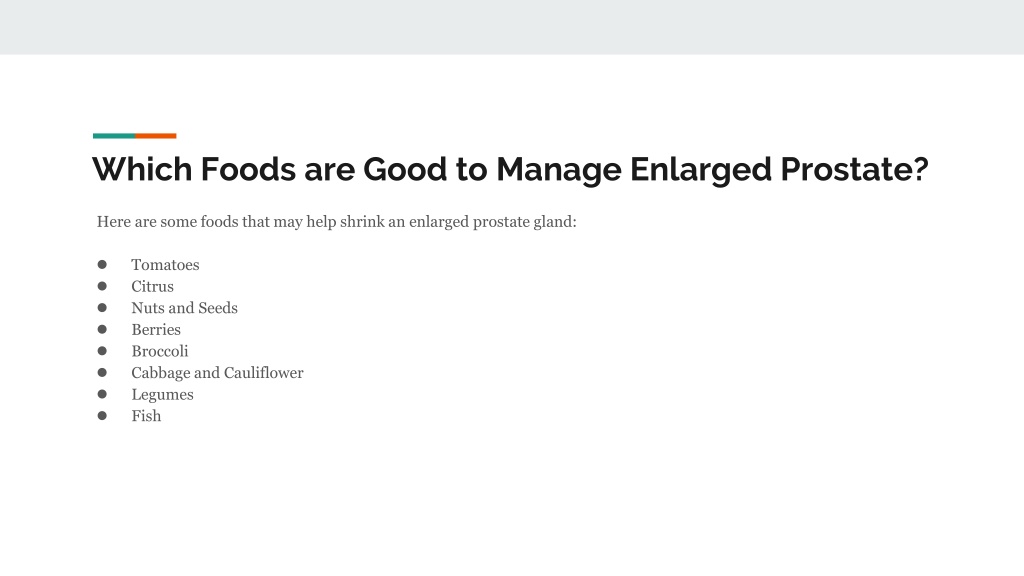
Task: Click the bullet dot beside Fish
Action: pos(102,415)
